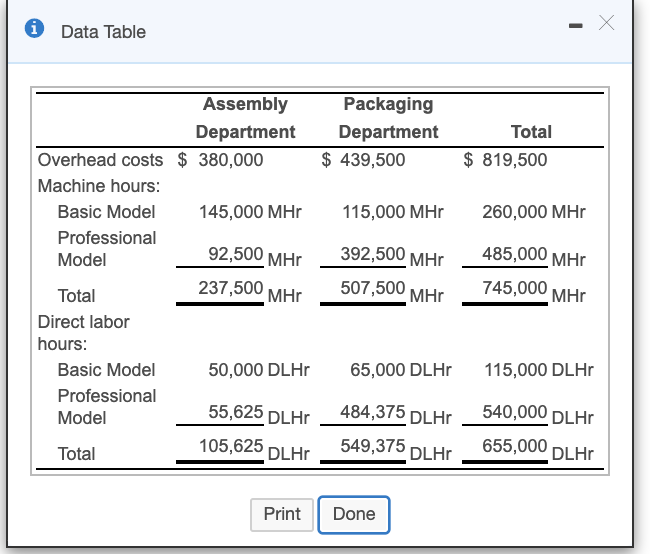Click the Done button
This screenshot has width=650, height=554.
tap(354, 514)
